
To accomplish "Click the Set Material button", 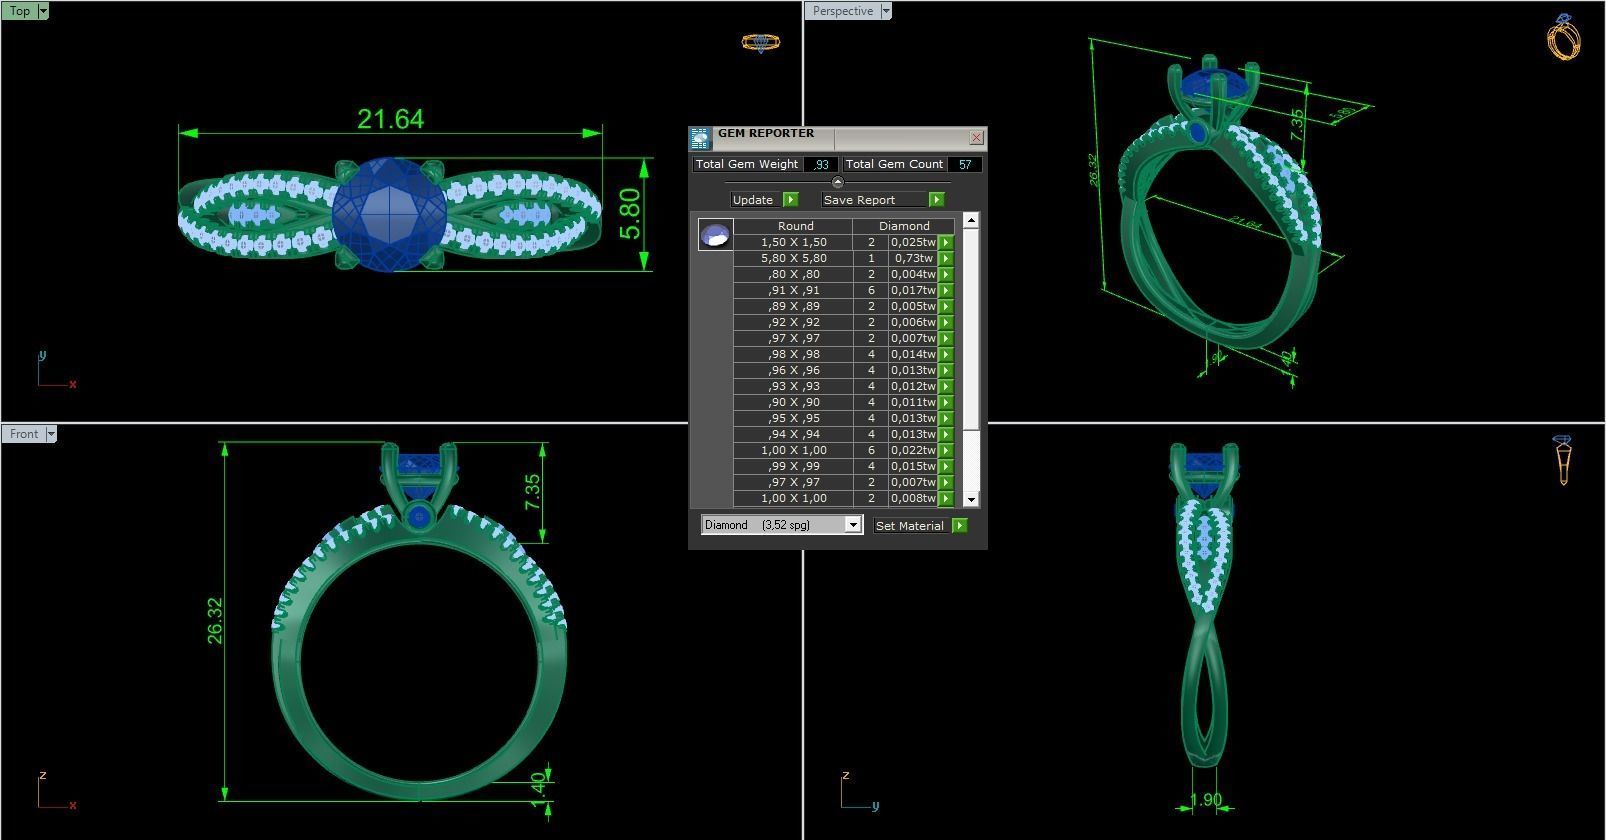I will click(912, 526).
